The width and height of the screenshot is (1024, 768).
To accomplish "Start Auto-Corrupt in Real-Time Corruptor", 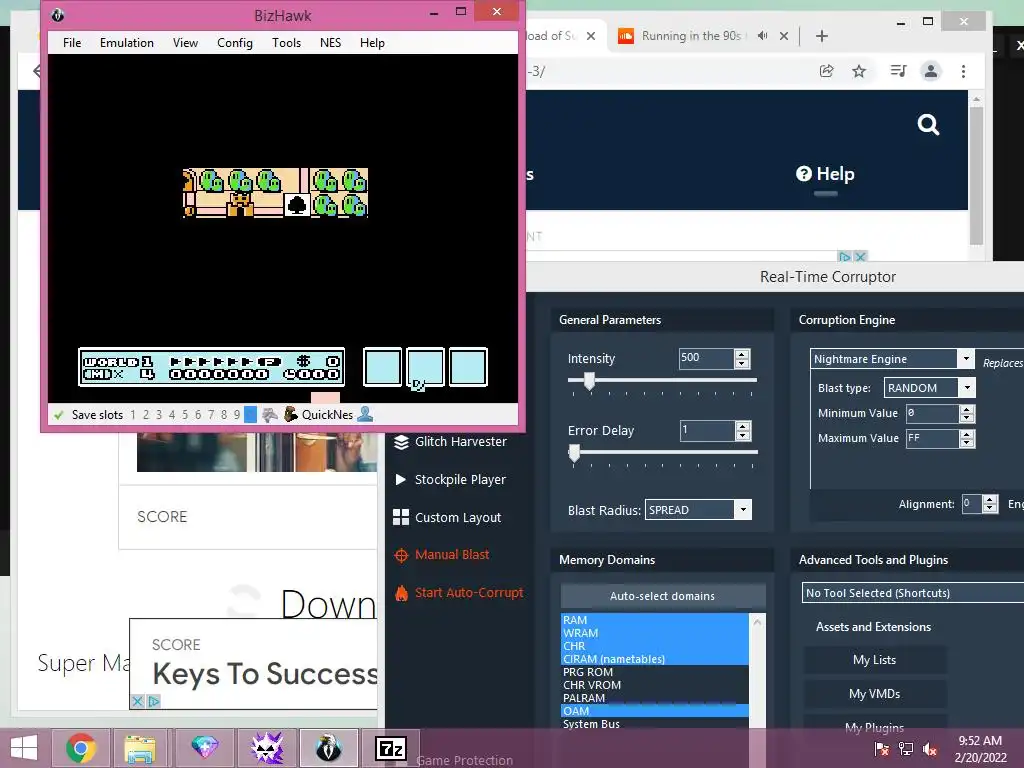I will coord(459,592).
